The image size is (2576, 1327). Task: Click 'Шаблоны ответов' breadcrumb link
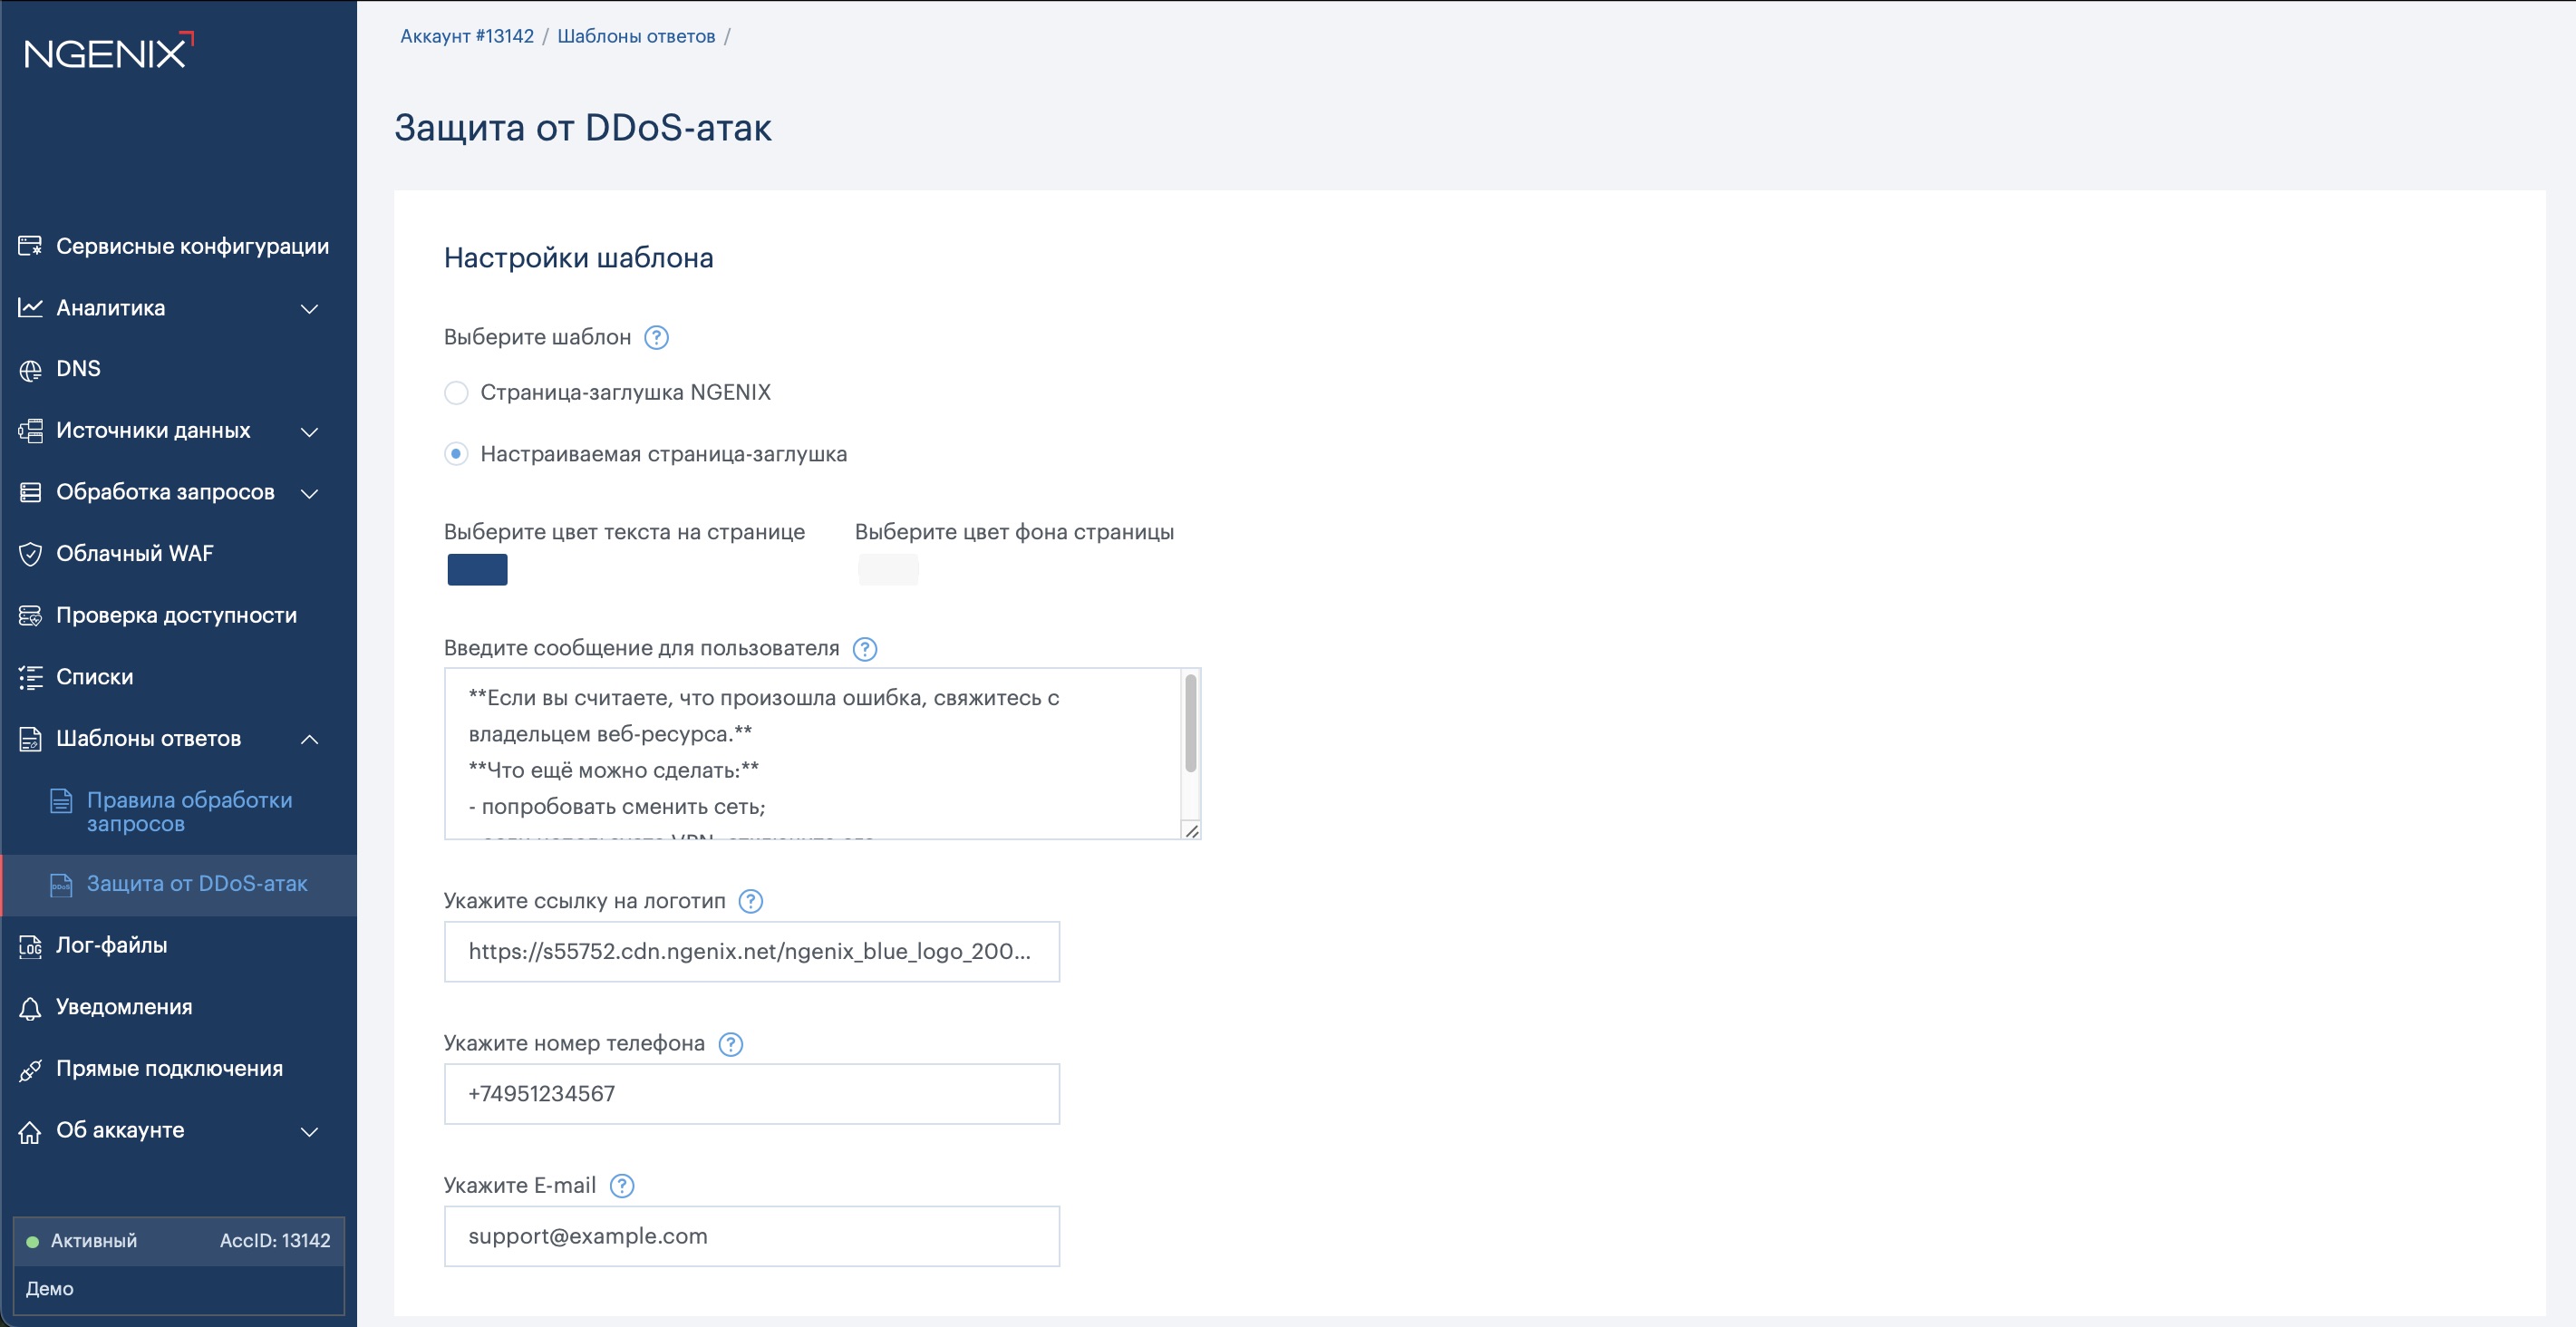click(636, 37)
